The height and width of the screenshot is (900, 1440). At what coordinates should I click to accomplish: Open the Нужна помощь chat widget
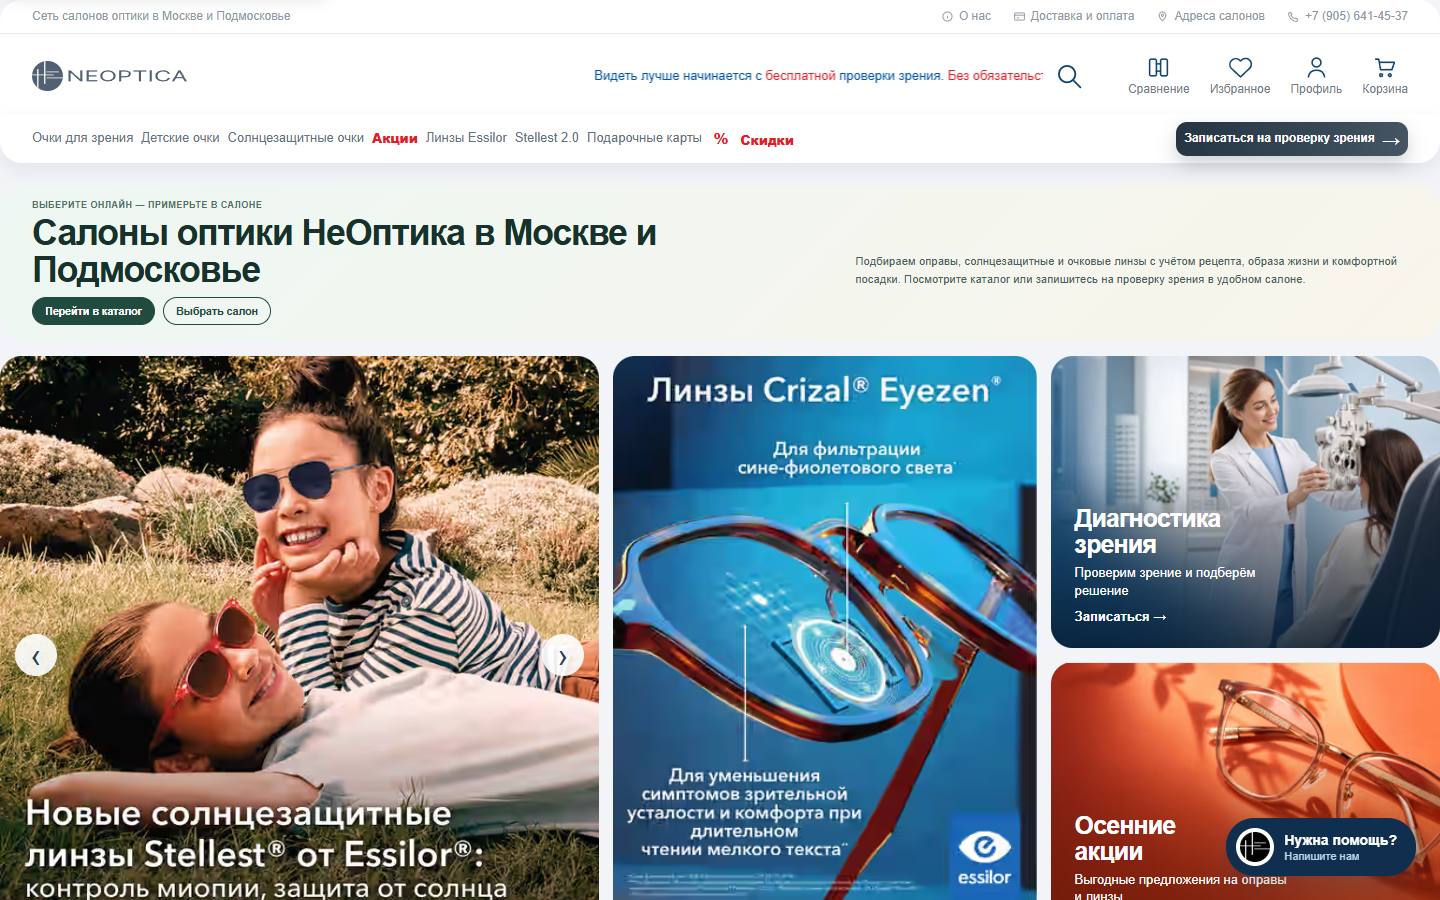(x=1321, y=847)
